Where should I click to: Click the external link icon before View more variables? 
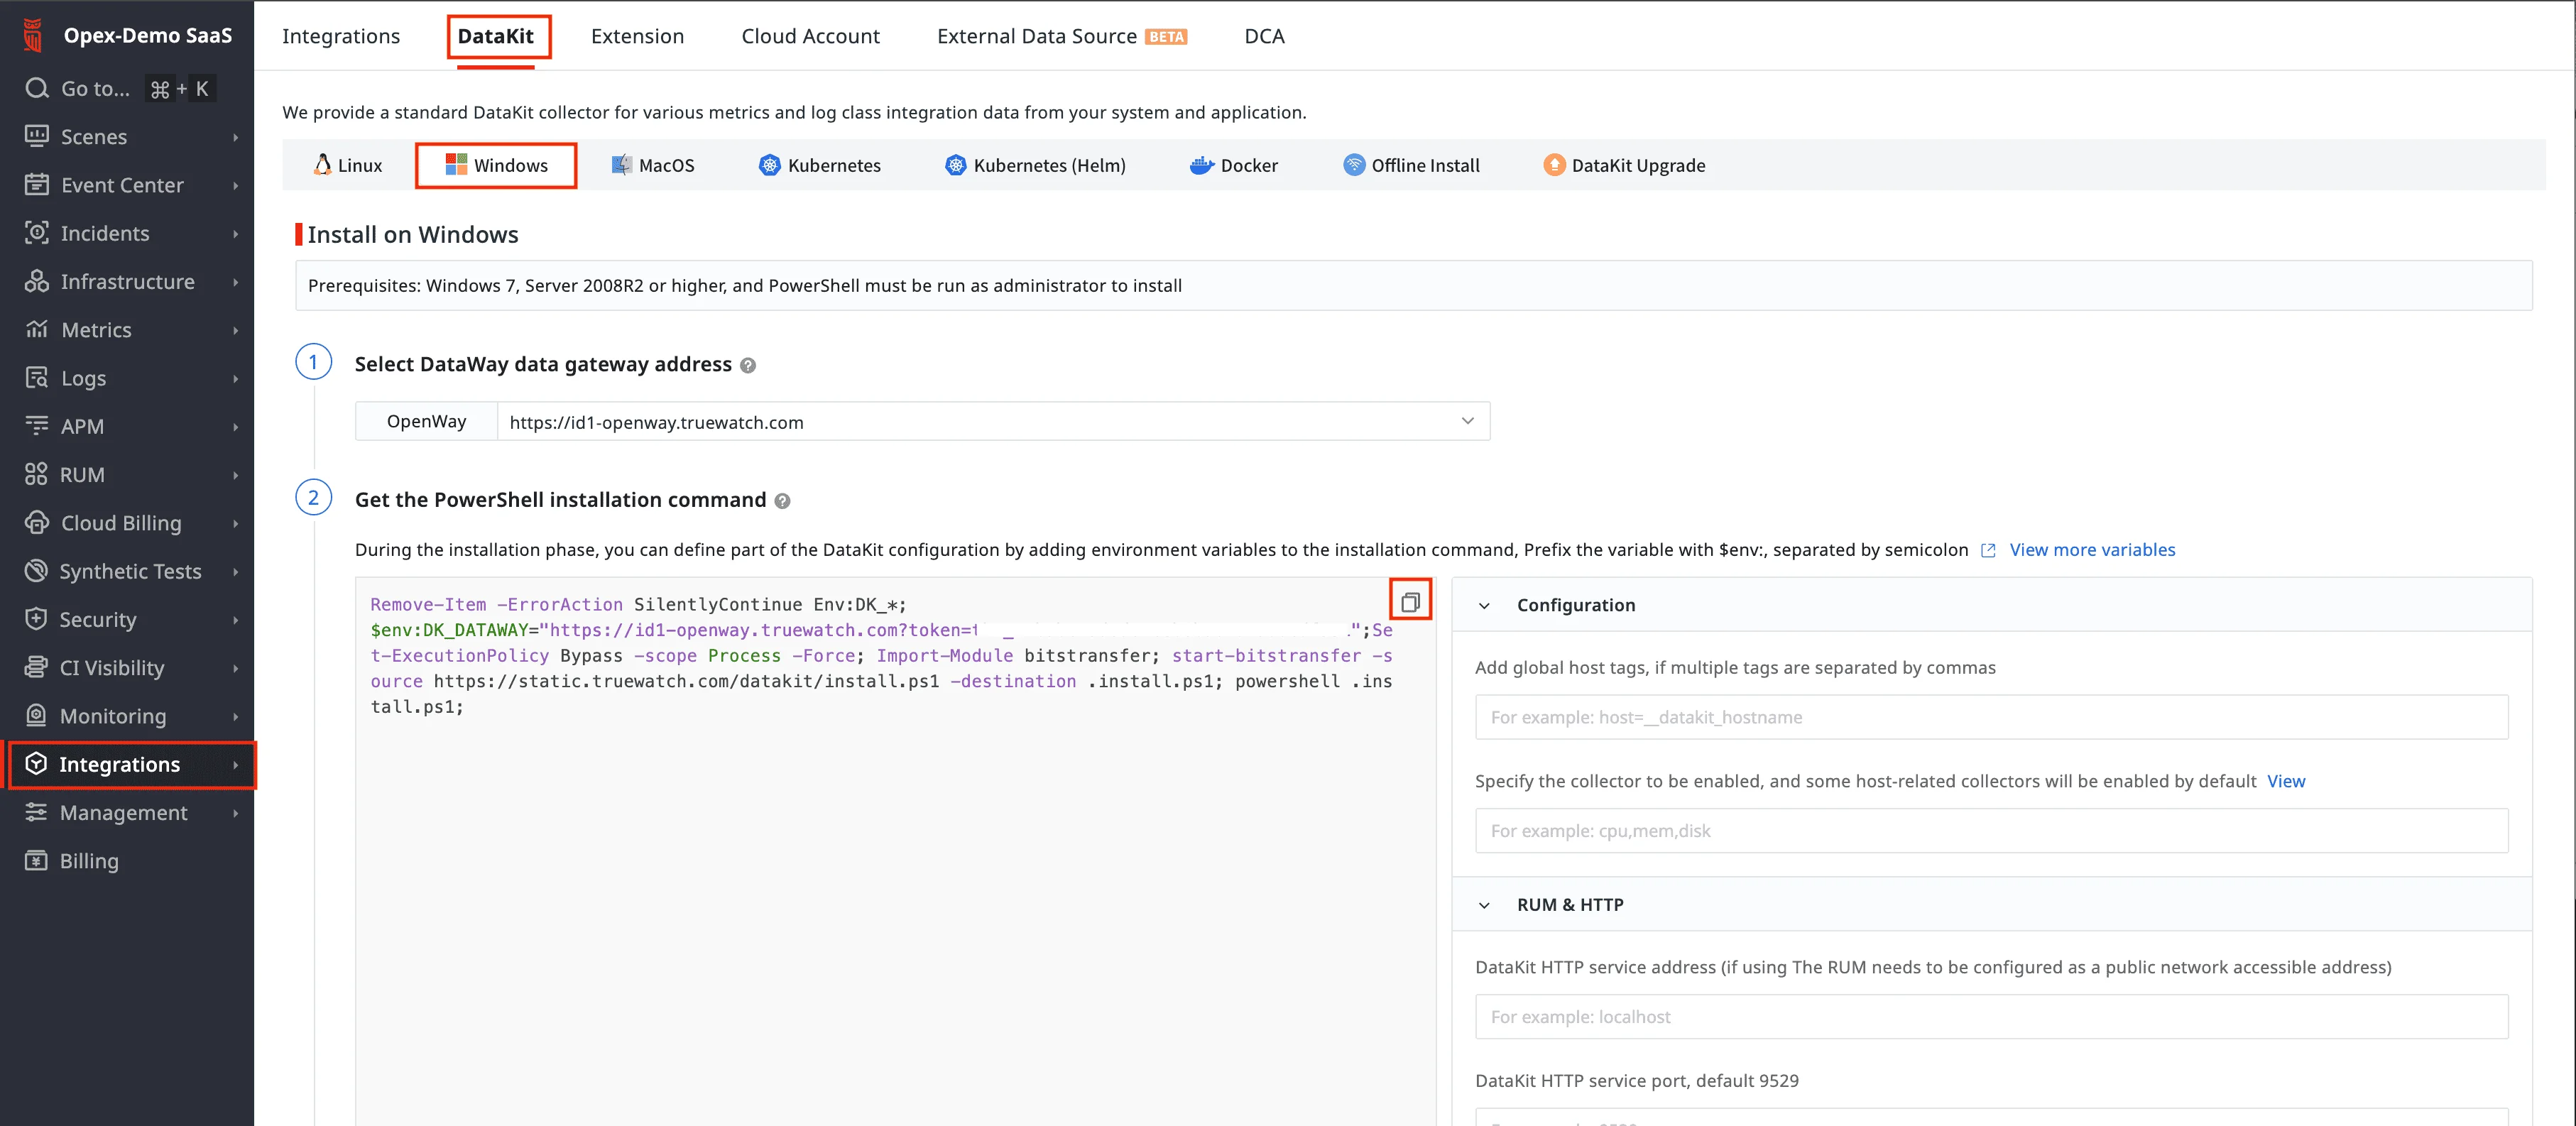[1988, 551]
